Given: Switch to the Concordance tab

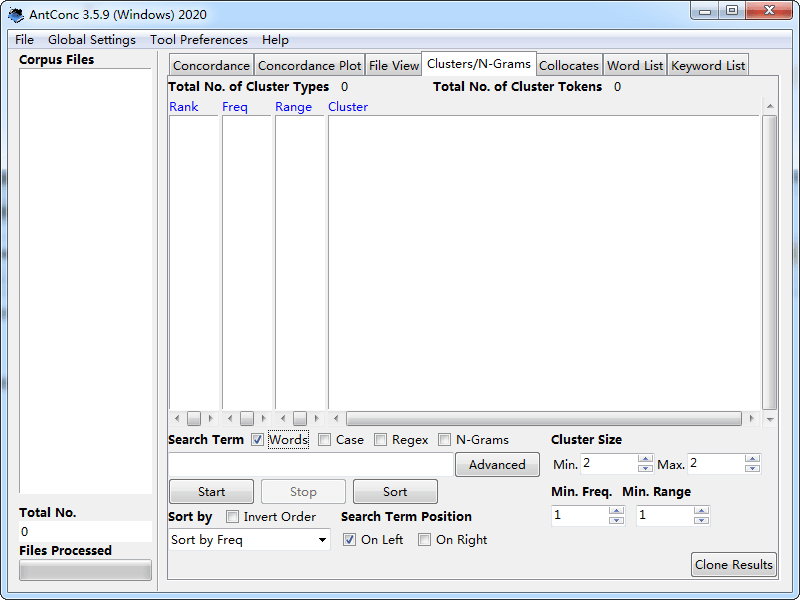Looking at the screenshot, I should pyautogui.click(x=211, y=64).
